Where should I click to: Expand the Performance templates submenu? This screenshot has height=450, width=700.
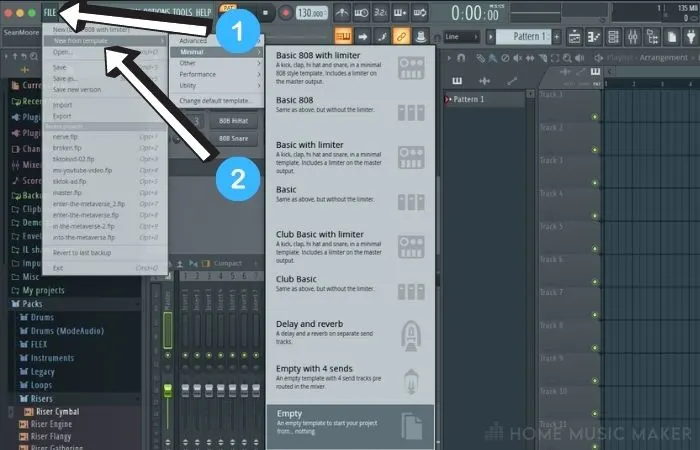pos(217,74)
